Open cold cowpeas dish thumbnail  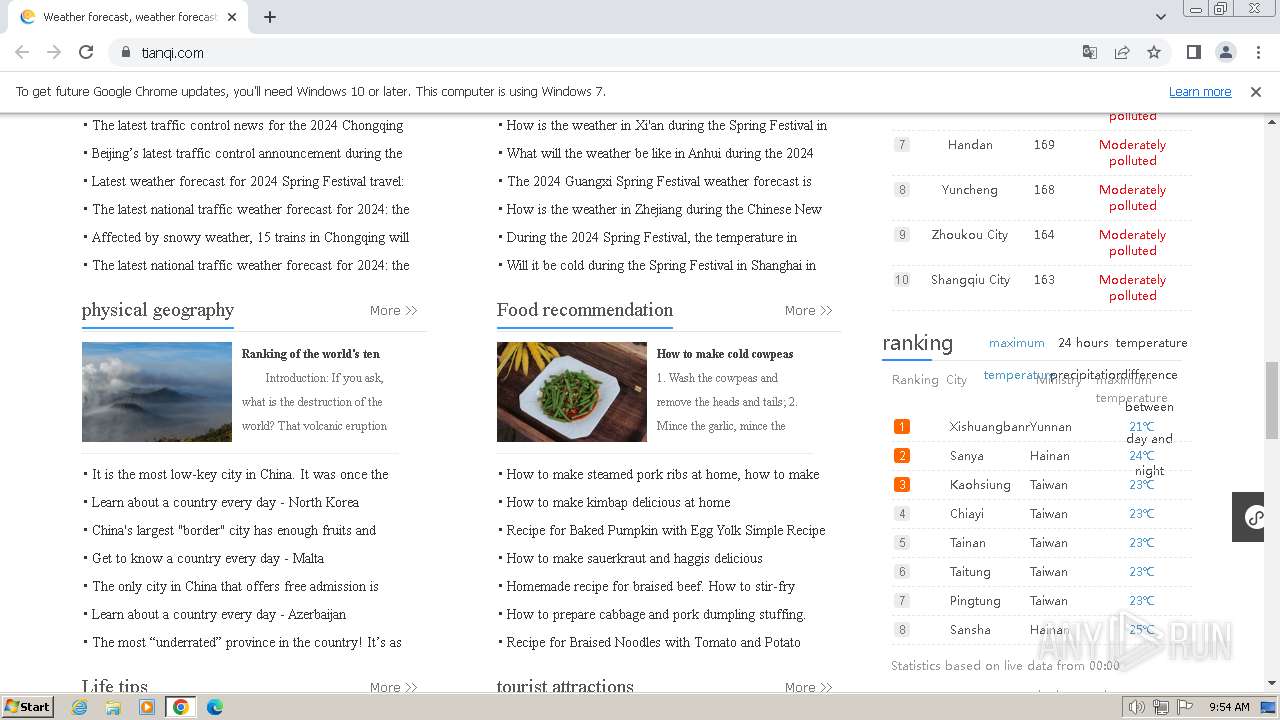click(x=572, y=392)
